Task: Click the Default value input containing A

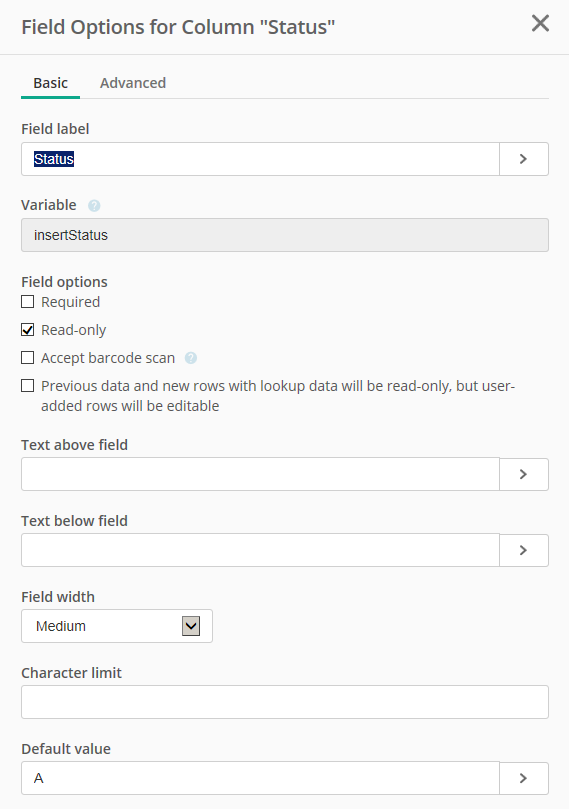Action: [261, 778]
